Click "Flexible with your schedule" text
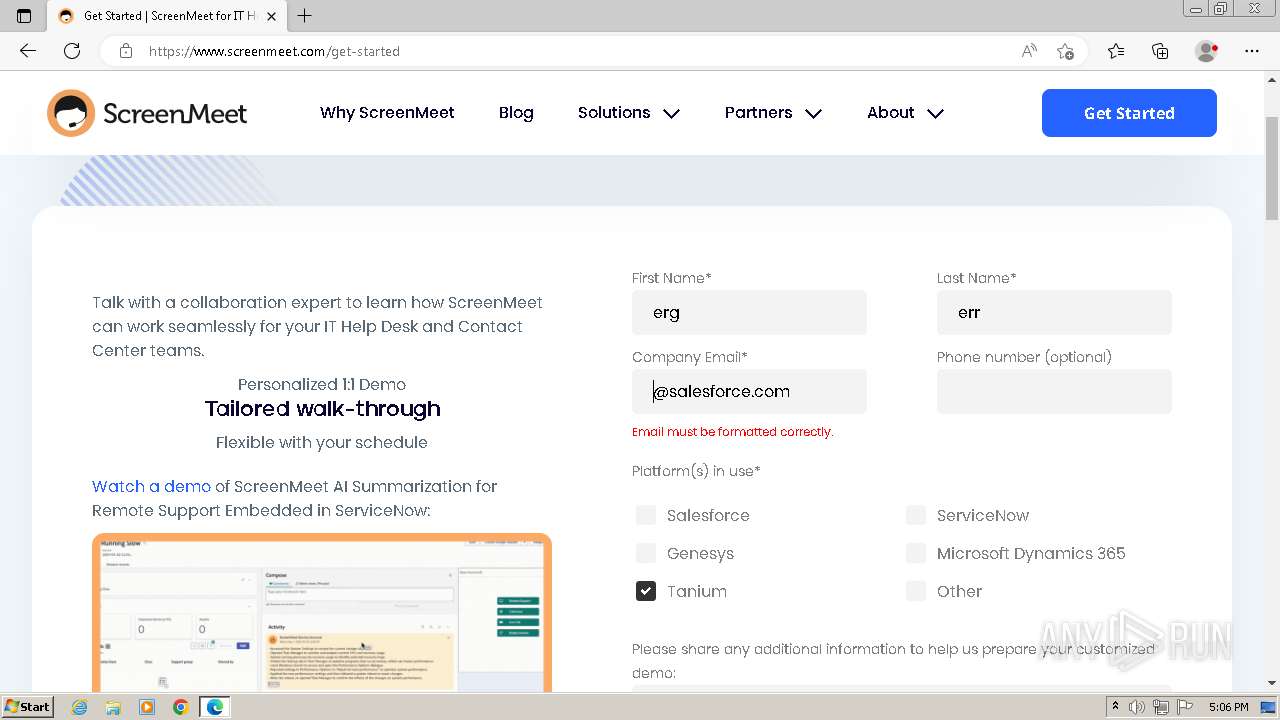The height and width of the screenshot is (720, 1280). 322,442
